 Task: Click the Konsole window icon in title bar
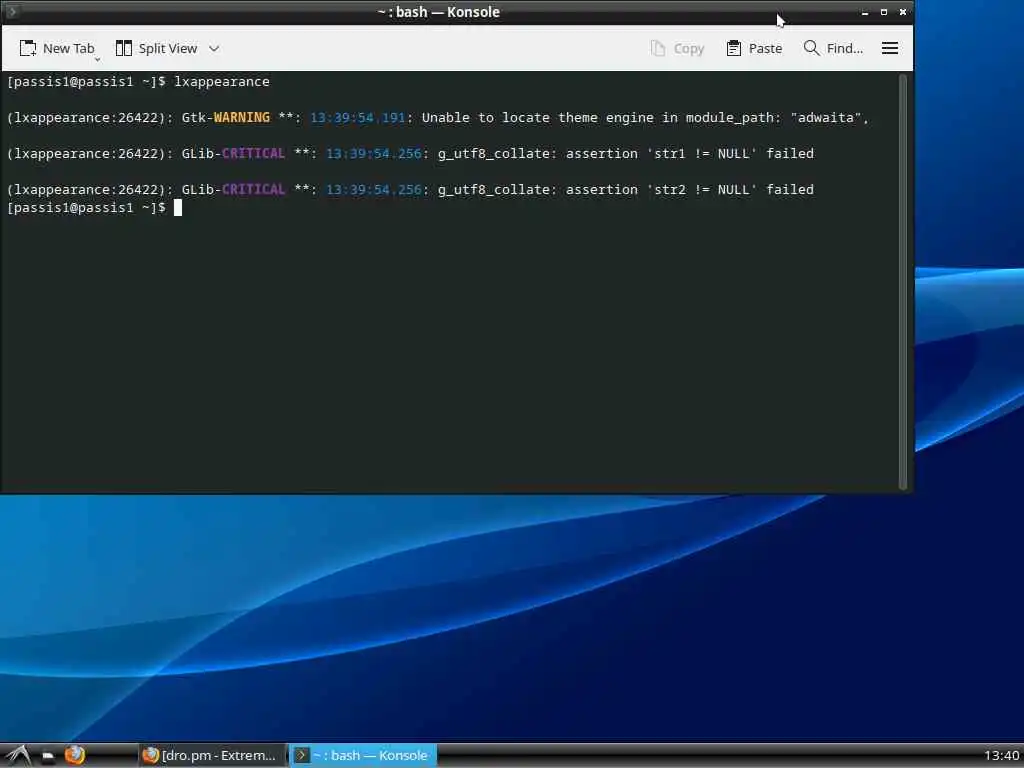(12, 11)
